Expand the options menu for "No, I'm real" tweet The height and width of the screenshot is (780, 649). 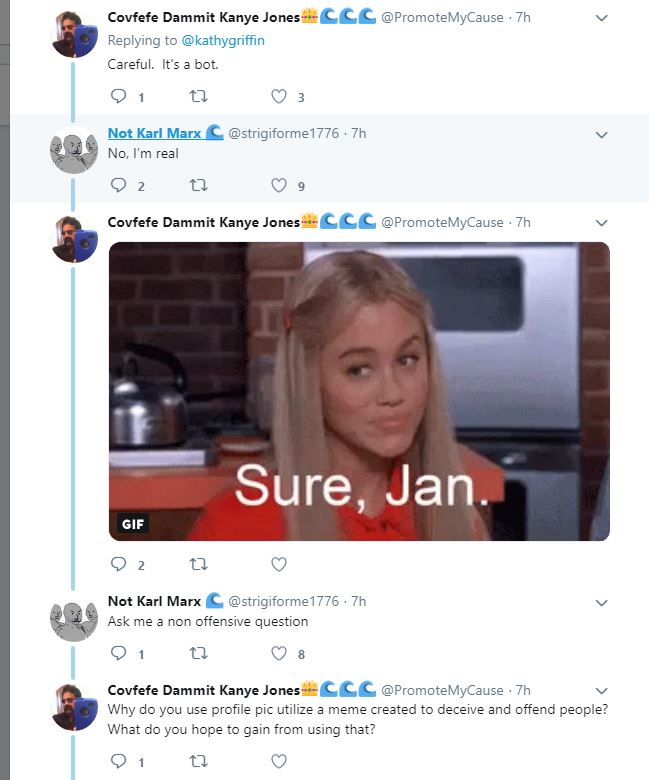[602, 134]
